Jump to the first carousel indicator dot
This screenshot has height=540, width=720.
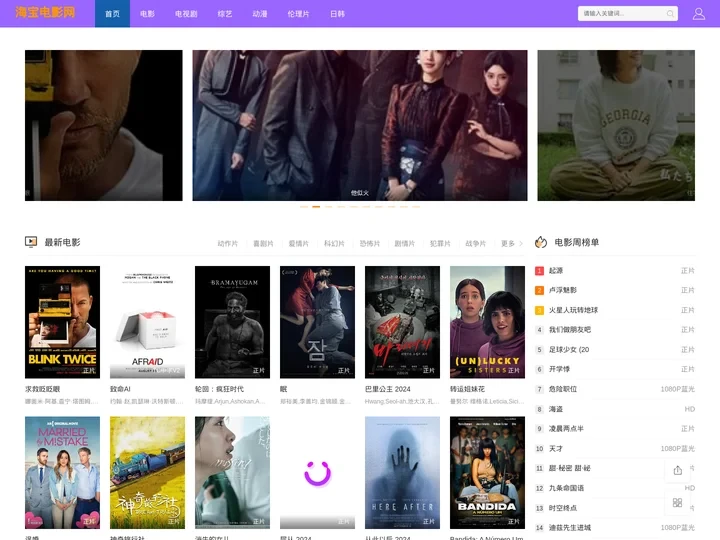click(x=304, y=207)
